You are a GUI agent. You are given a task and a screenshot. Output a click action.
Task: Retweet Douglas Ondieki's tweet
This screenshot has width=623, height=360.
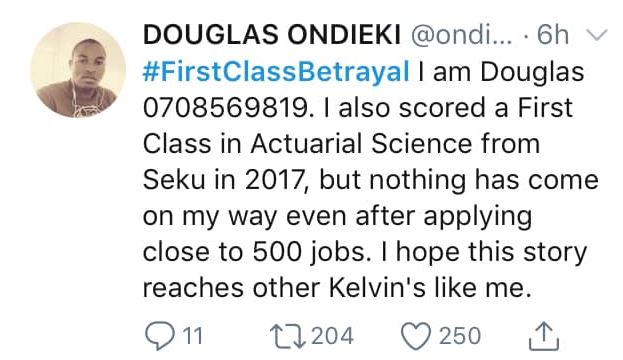pos(287,337)
